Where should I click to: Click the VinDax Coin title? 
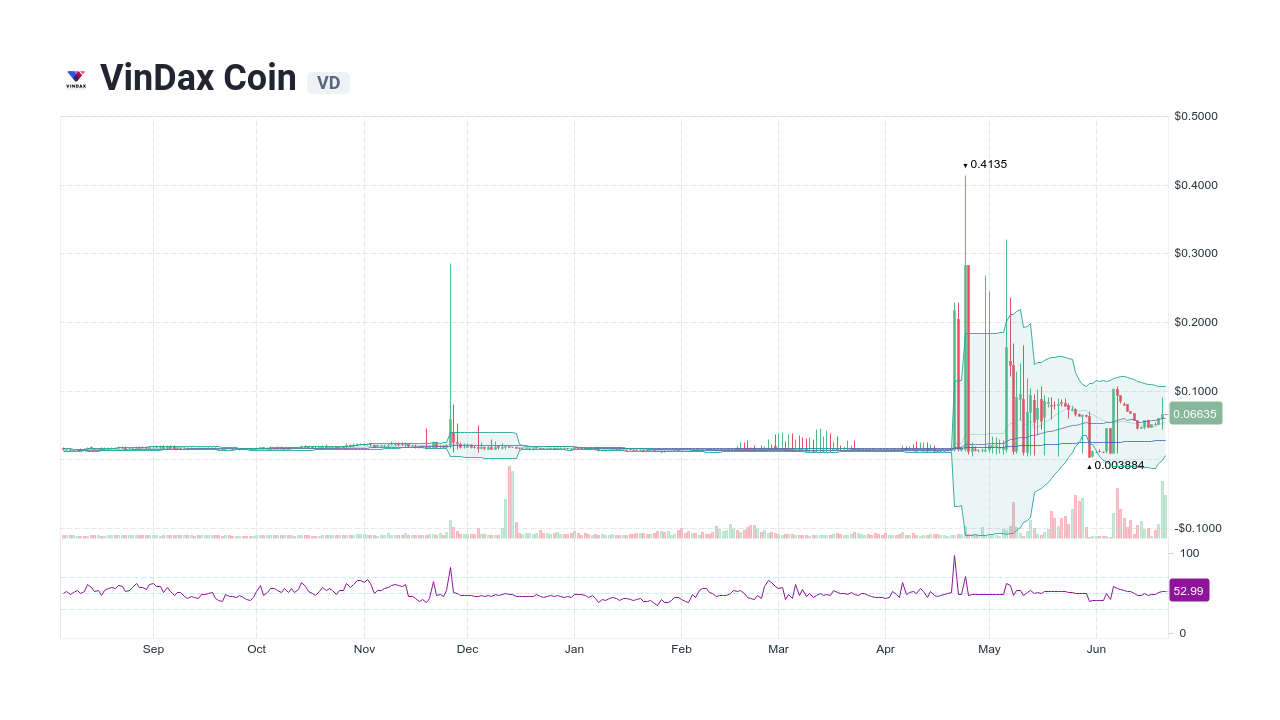click(198, 78)
